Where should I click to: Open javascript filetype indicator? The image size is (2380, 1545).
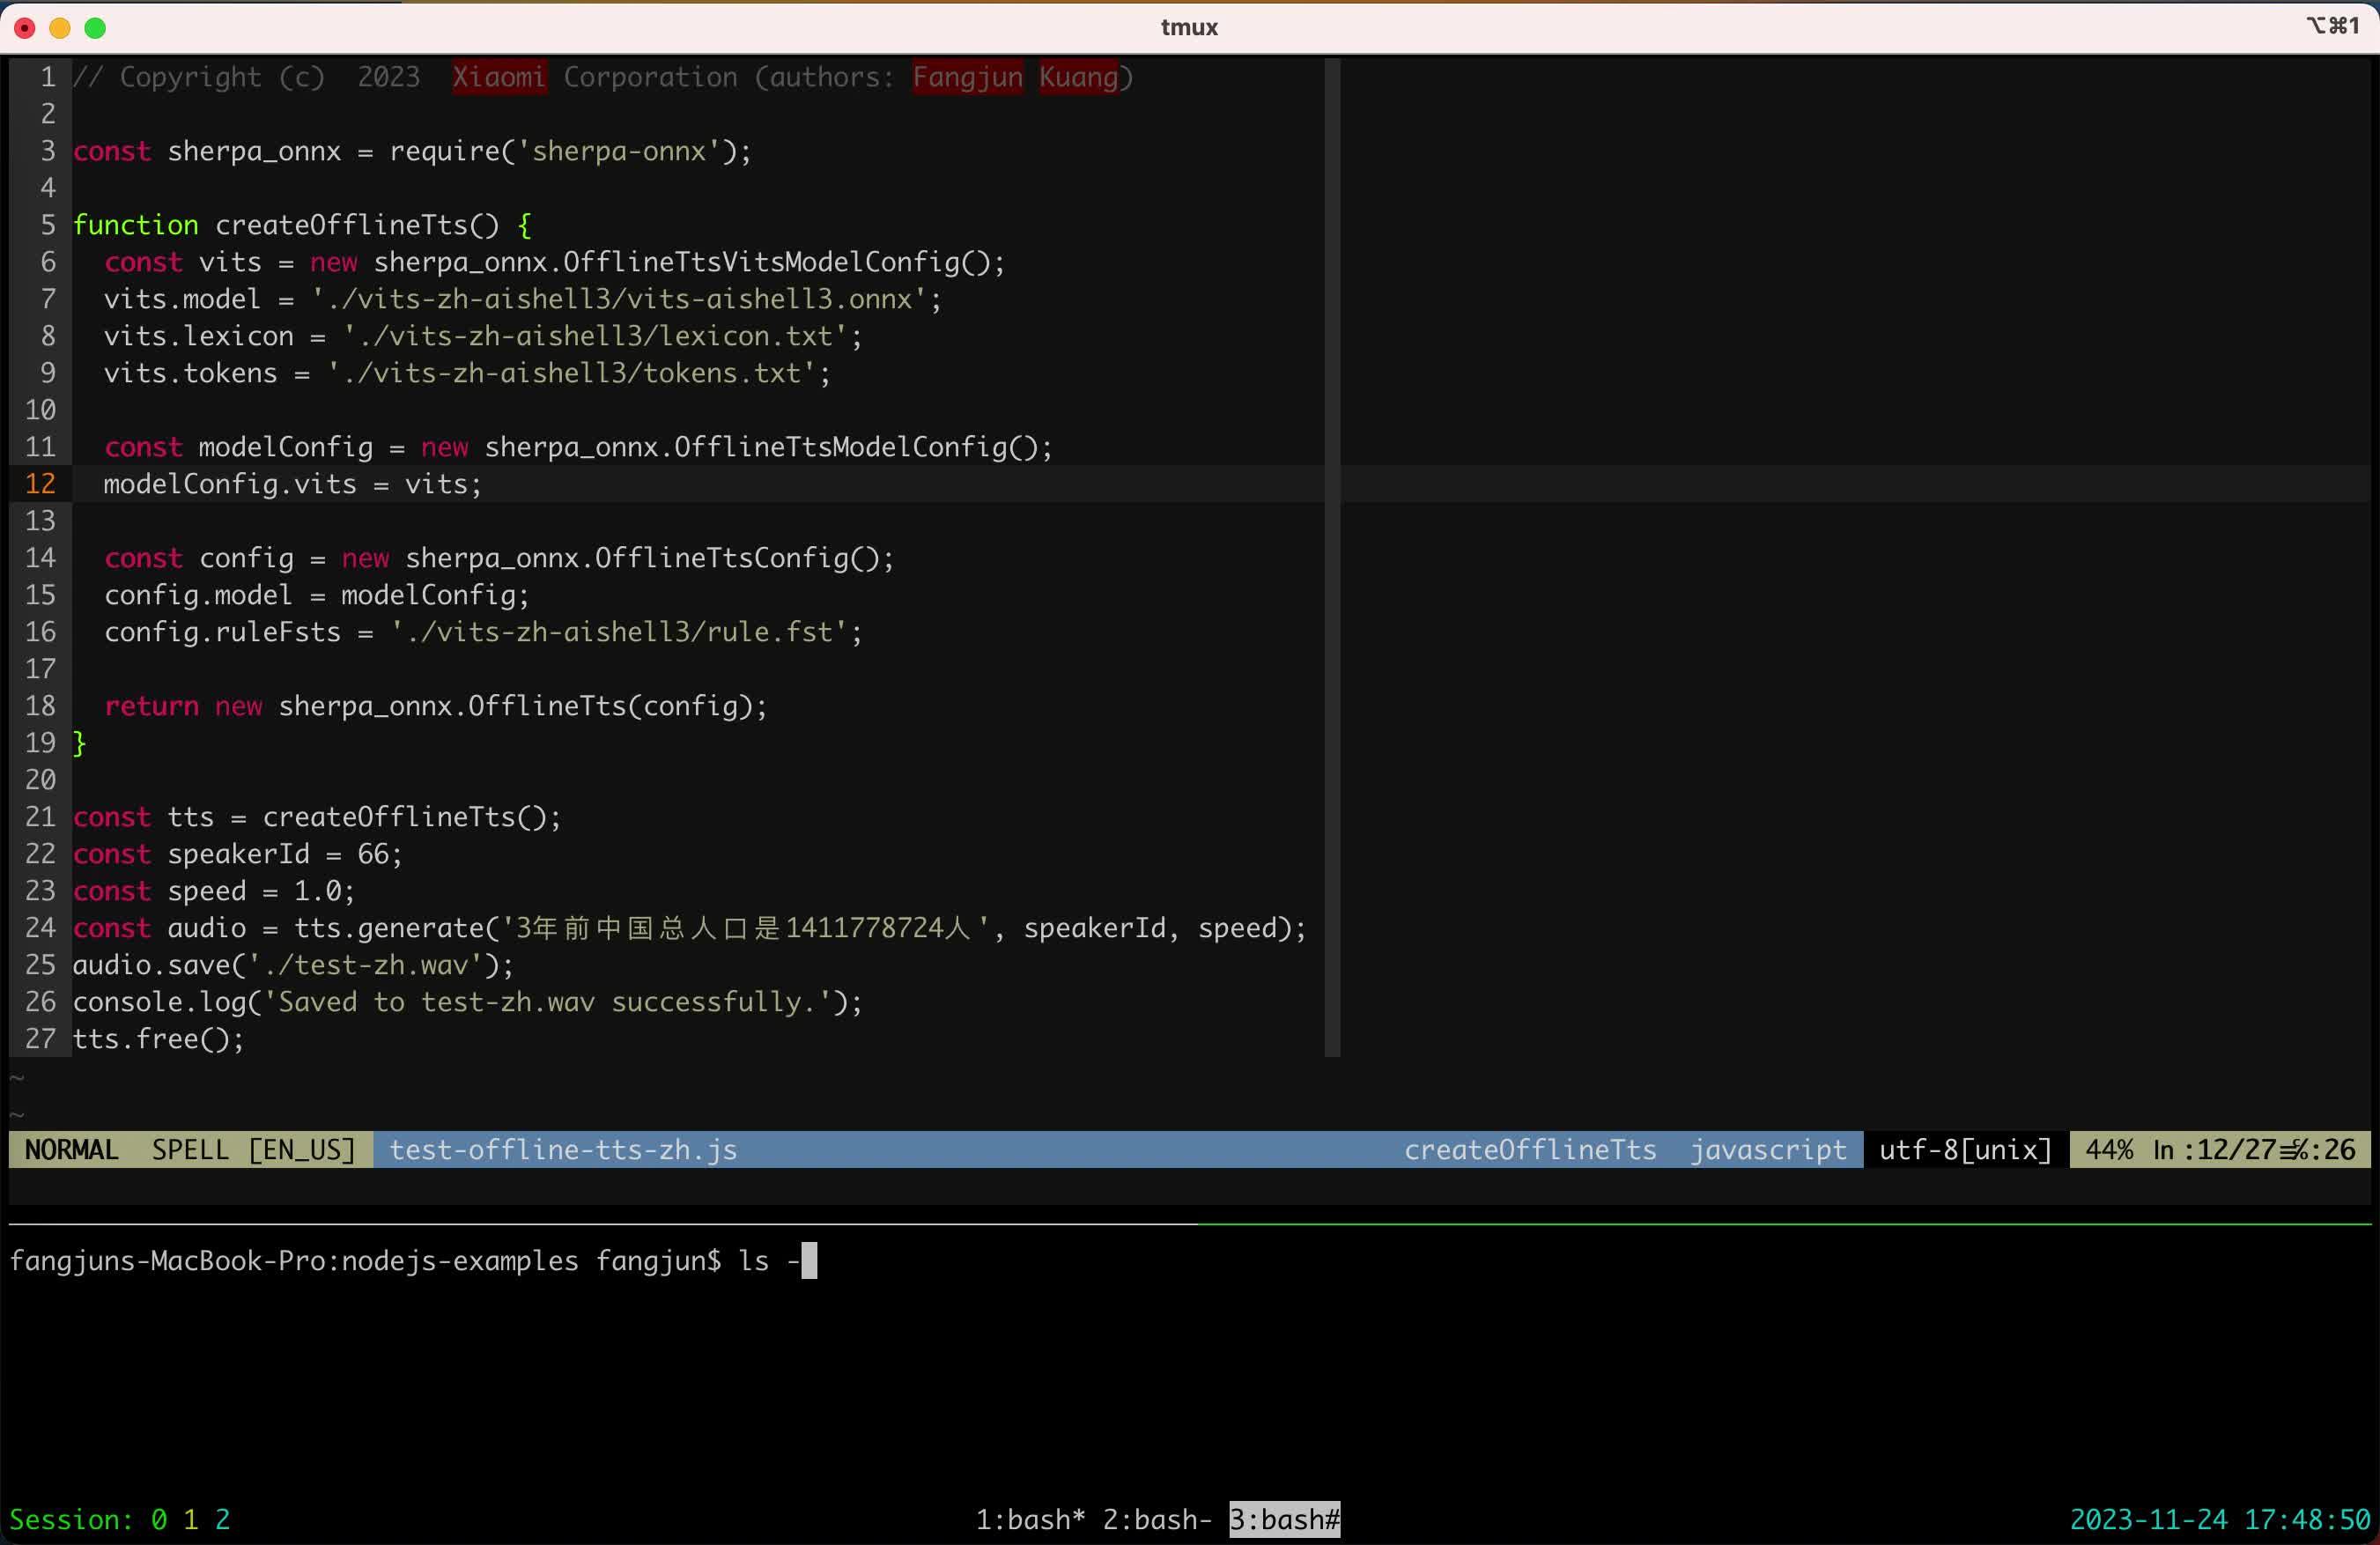(x=1766, y=1148)
